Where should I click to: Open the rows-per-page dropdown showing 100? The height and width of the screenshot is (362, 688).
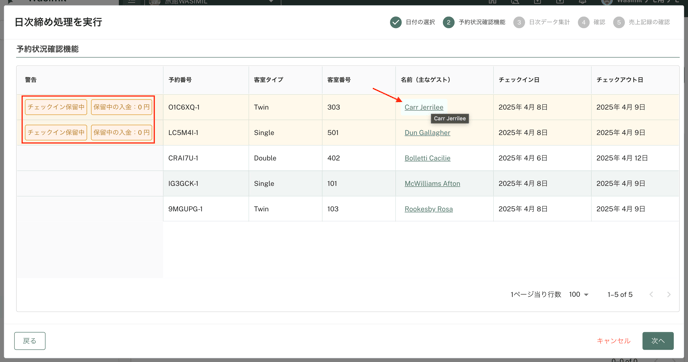pos(579,294)
